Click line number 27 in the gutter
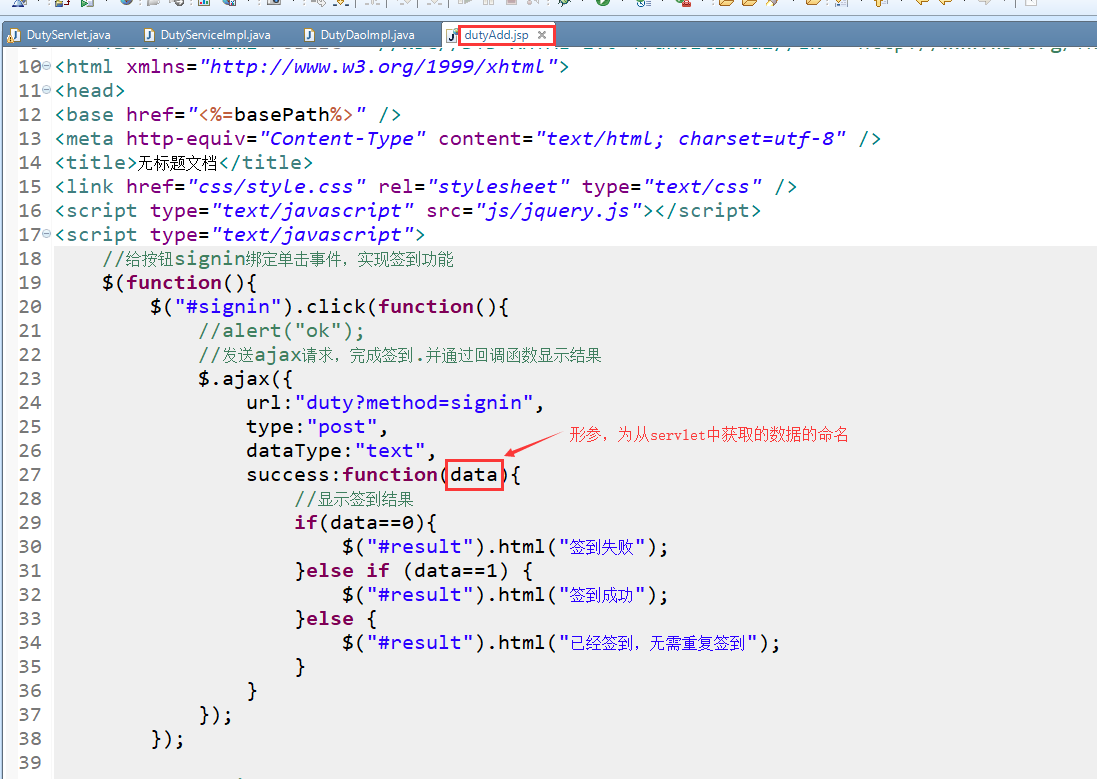 [30, 474]
